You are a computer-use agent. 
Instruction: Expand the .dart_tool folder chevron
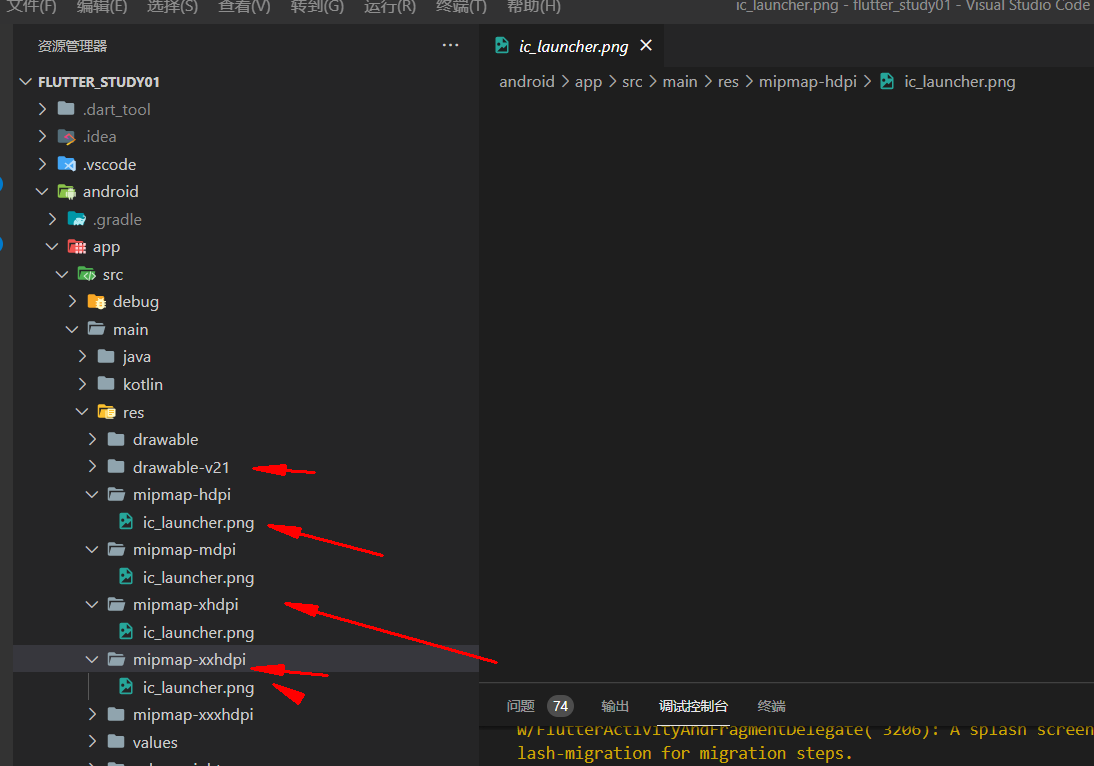pyautogui.click(x=43, y=109)
